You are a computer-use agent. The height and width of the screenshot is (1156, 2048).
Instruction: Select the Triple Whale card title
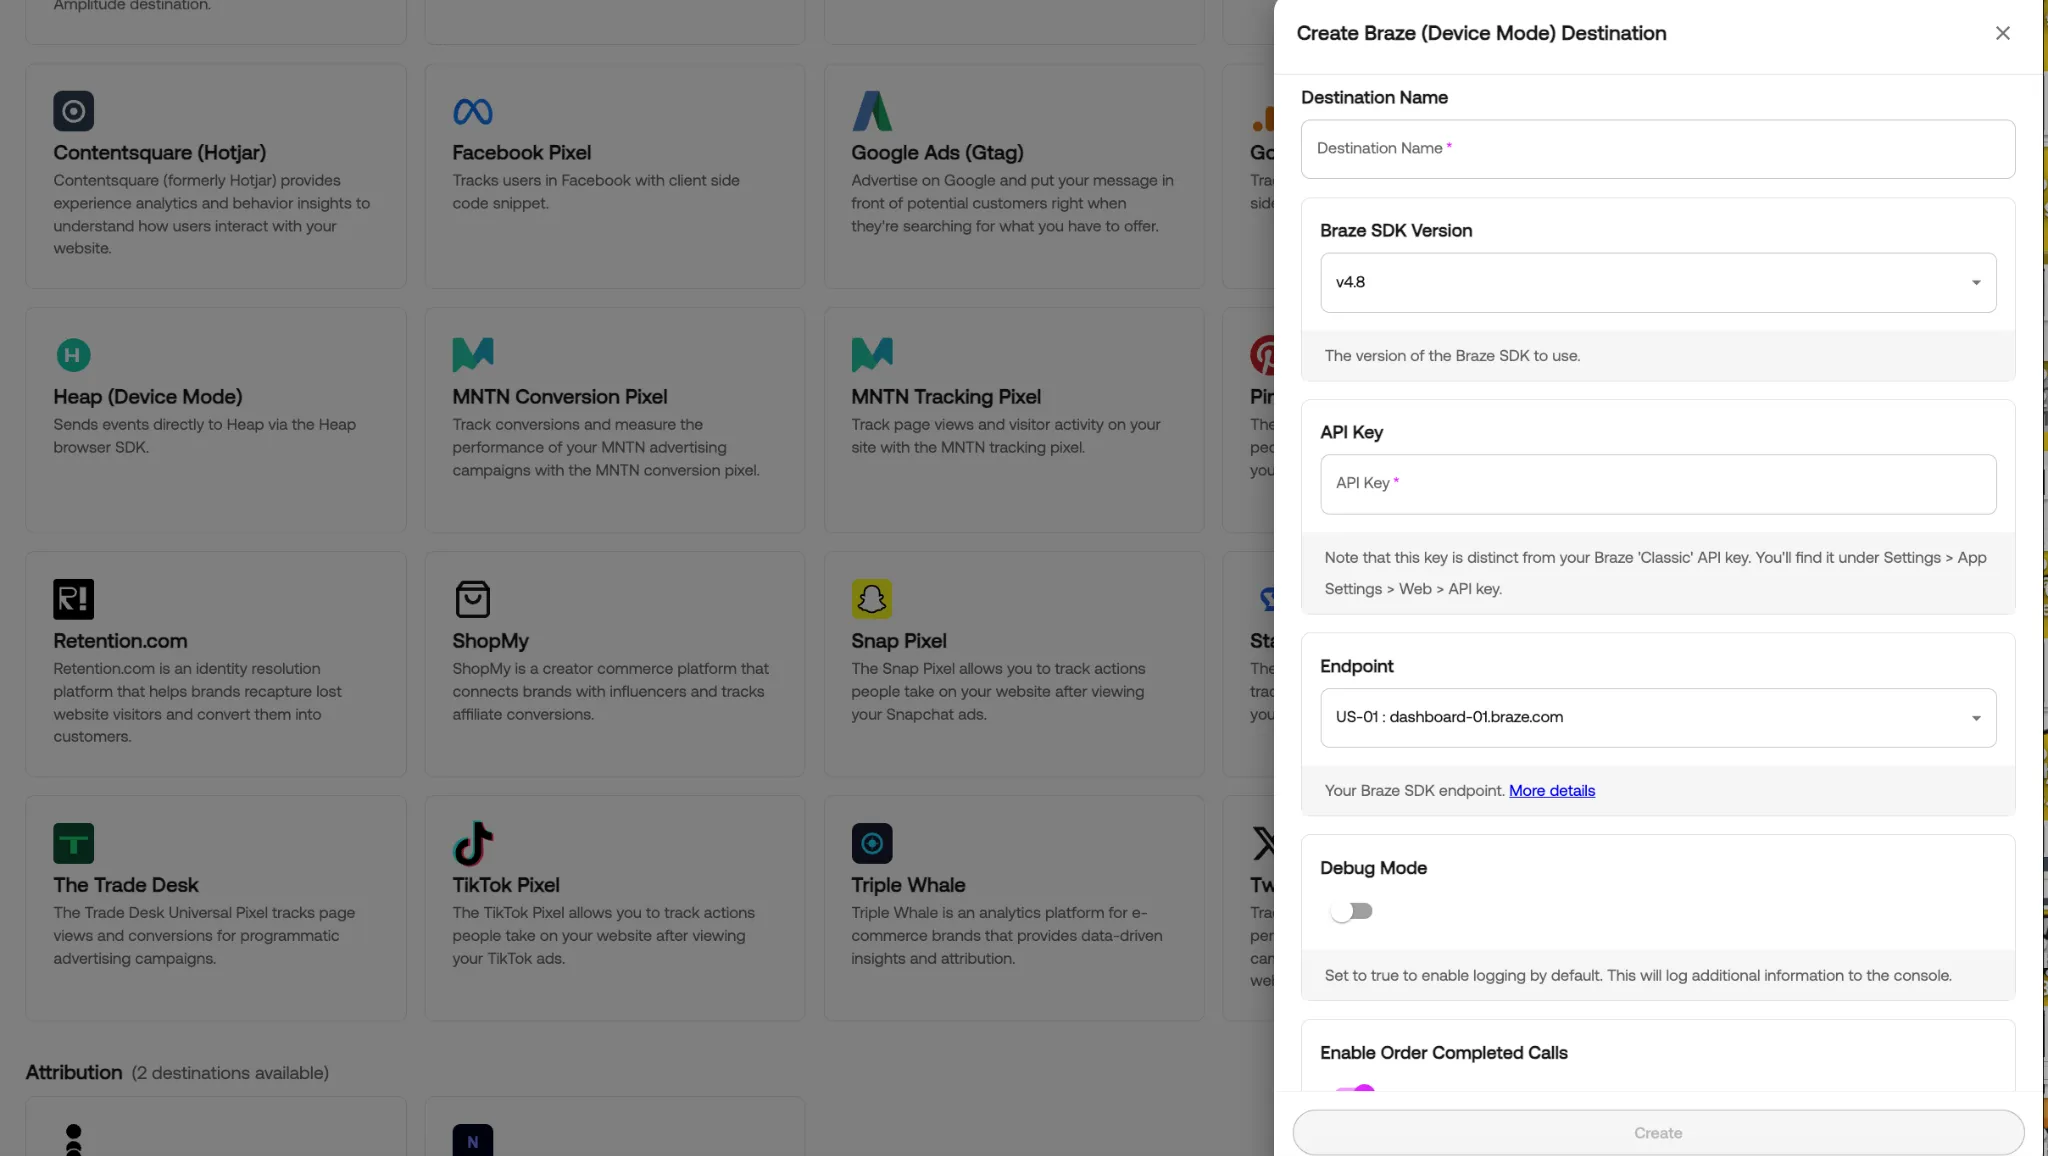[x=908, y=884]
